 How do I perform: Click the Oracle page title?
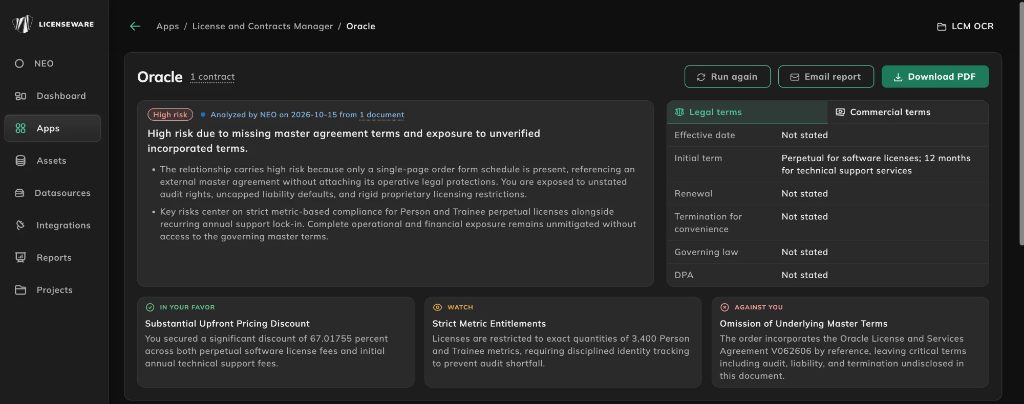(159, 77)
